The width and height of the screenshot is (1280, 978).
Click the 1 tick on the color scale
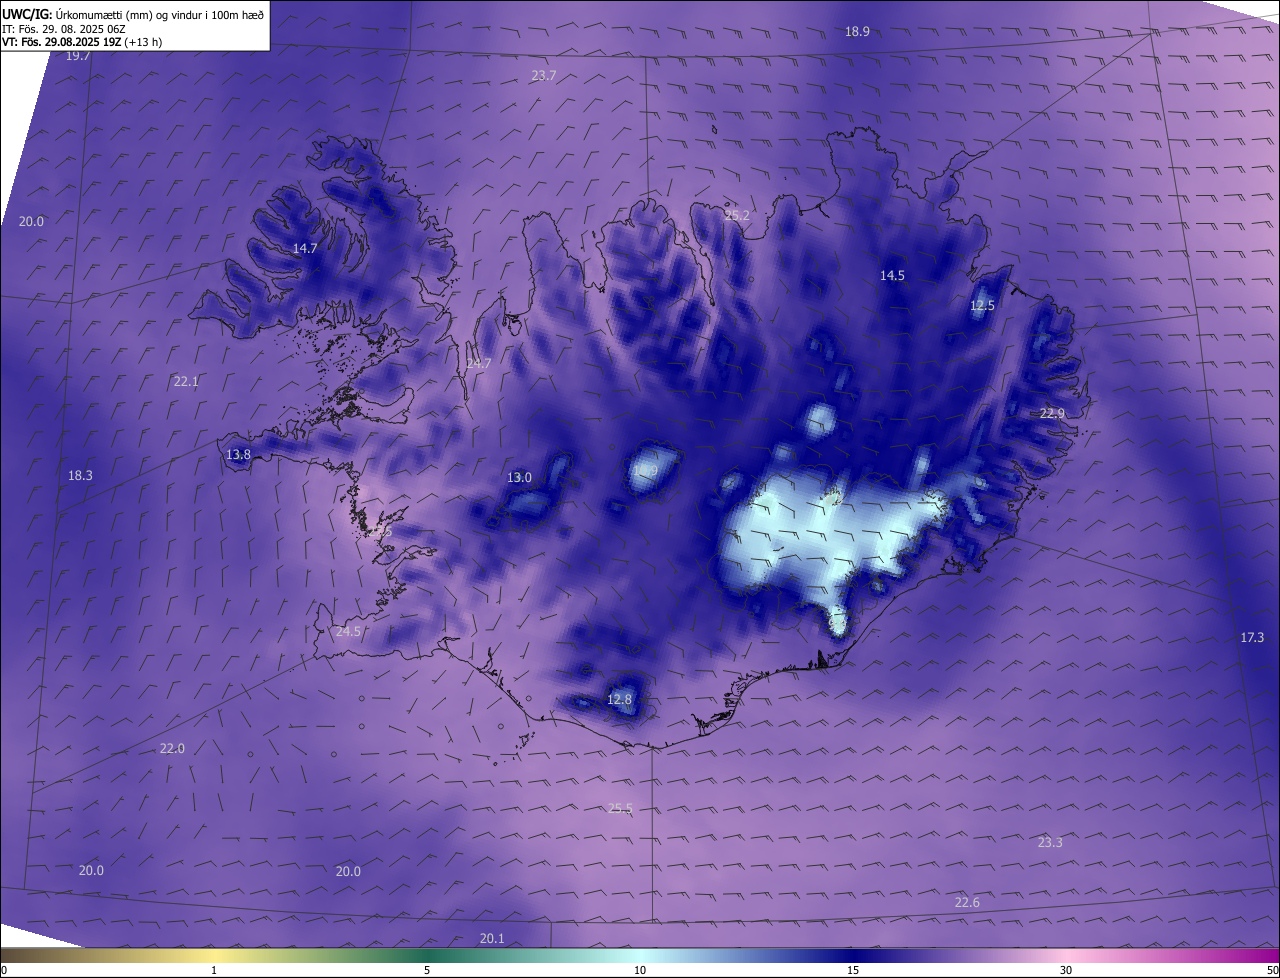point(214,970)
